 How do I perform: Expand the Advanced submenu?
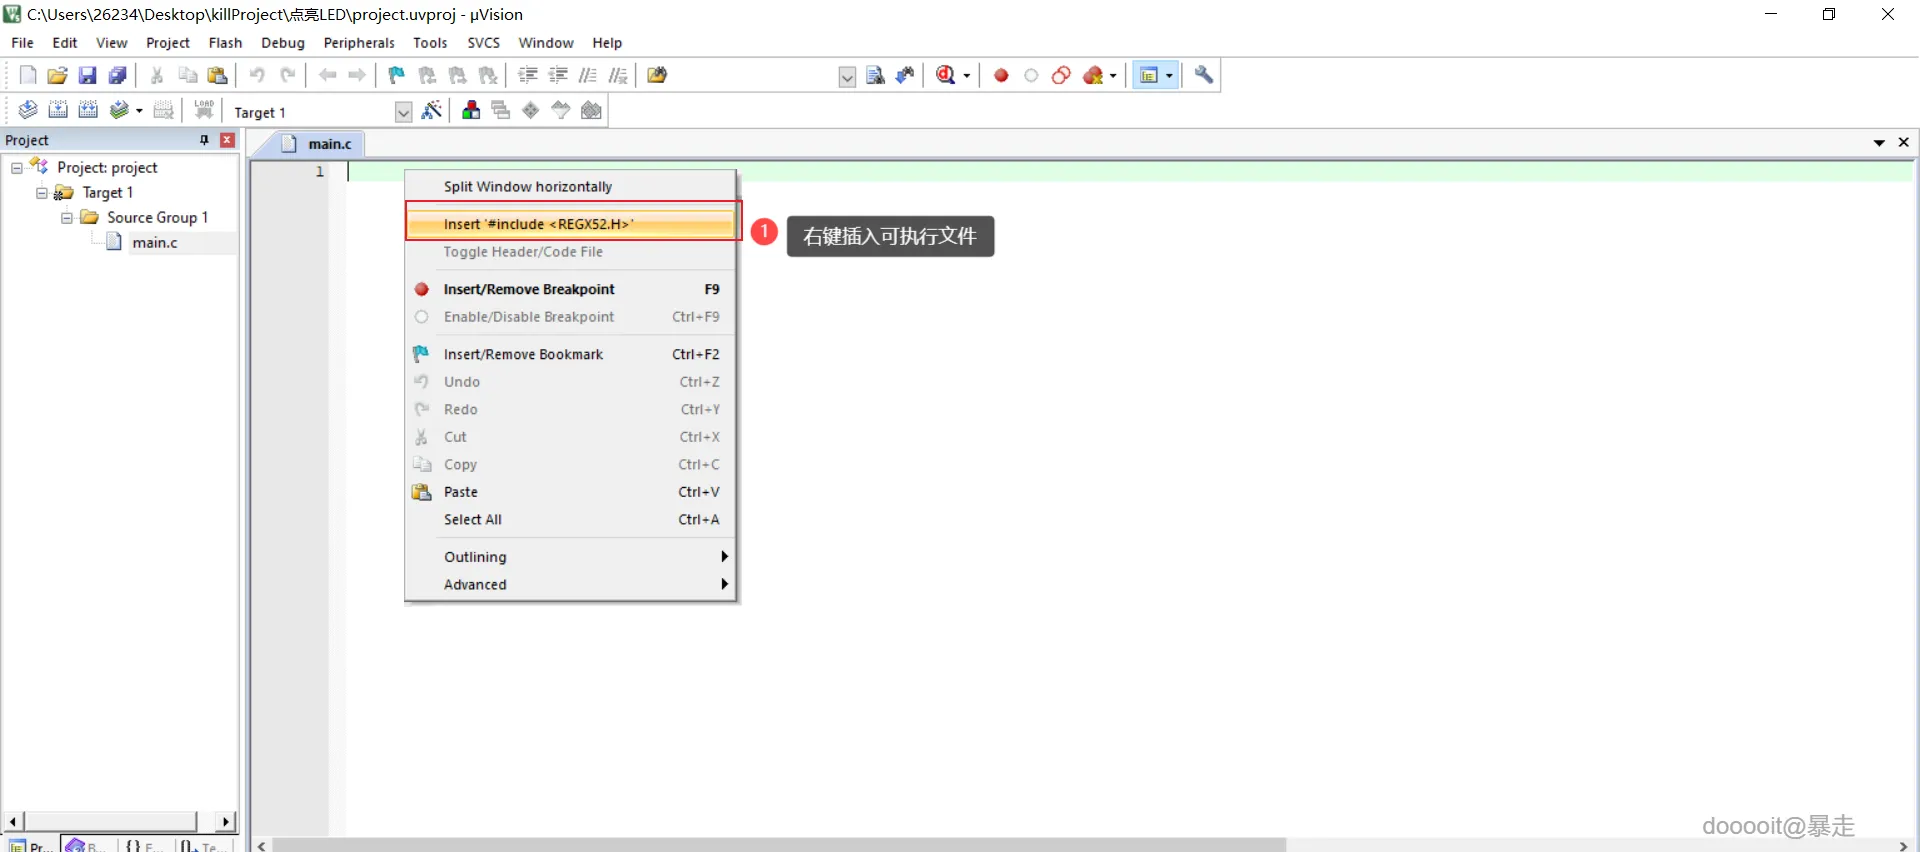[x=570, y=585]
